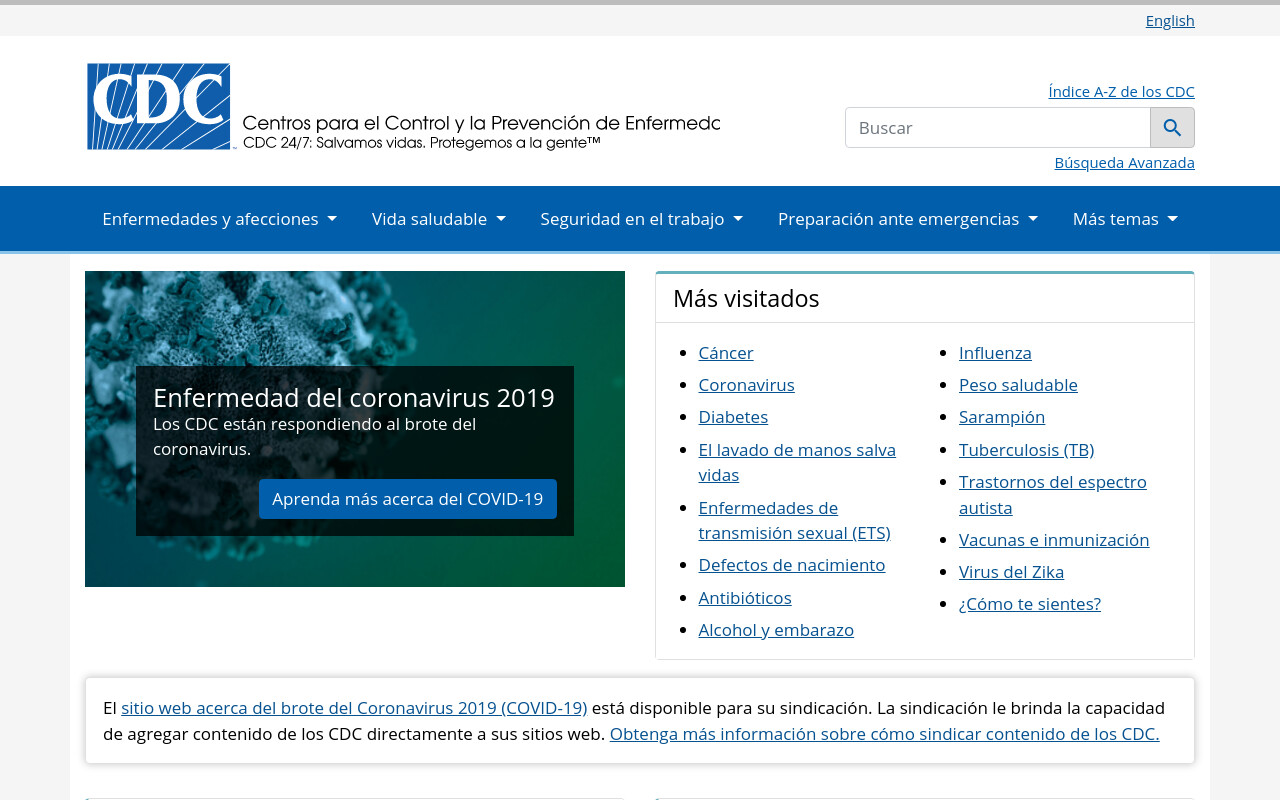Open Peso saludable link

coord(1018,385)
